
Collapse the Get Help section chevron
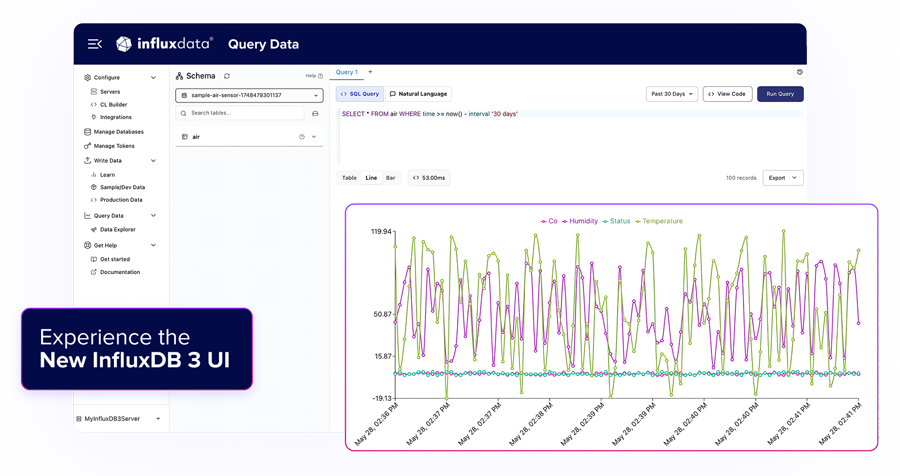(x=153, y=245)
